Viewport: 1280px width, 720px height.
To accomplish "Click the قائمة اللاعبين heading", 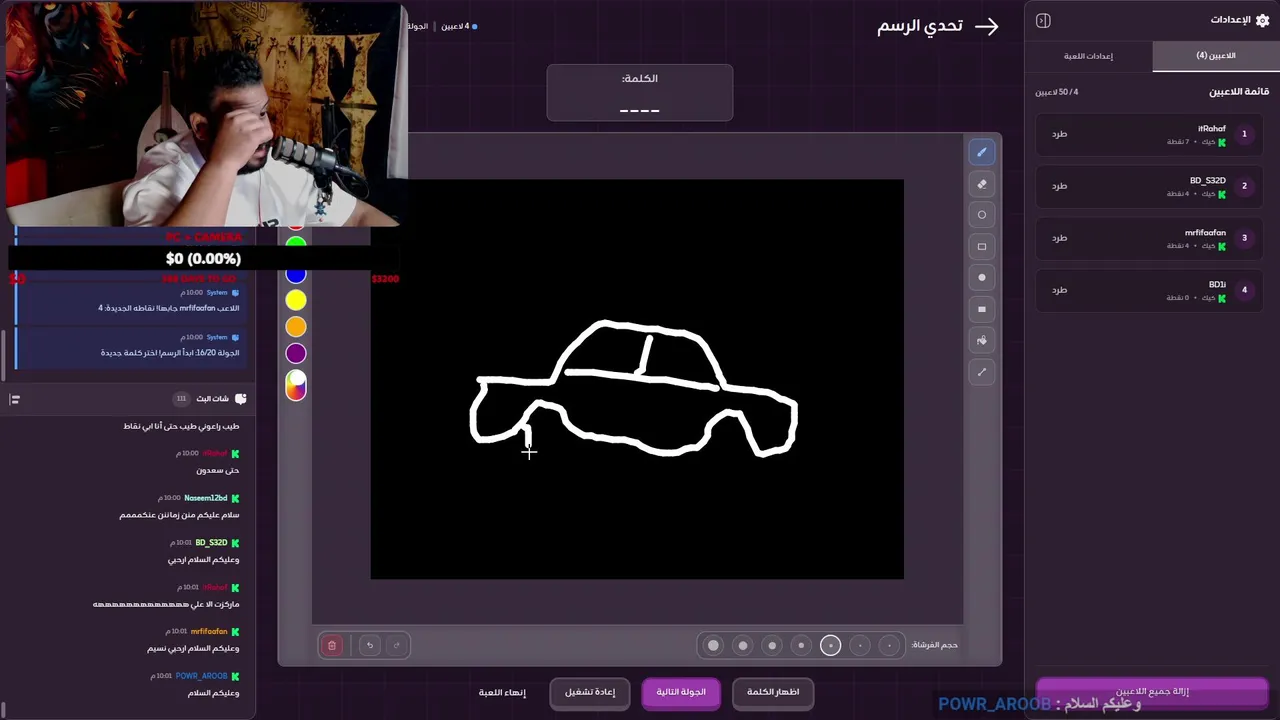I will click(1239, 92).
